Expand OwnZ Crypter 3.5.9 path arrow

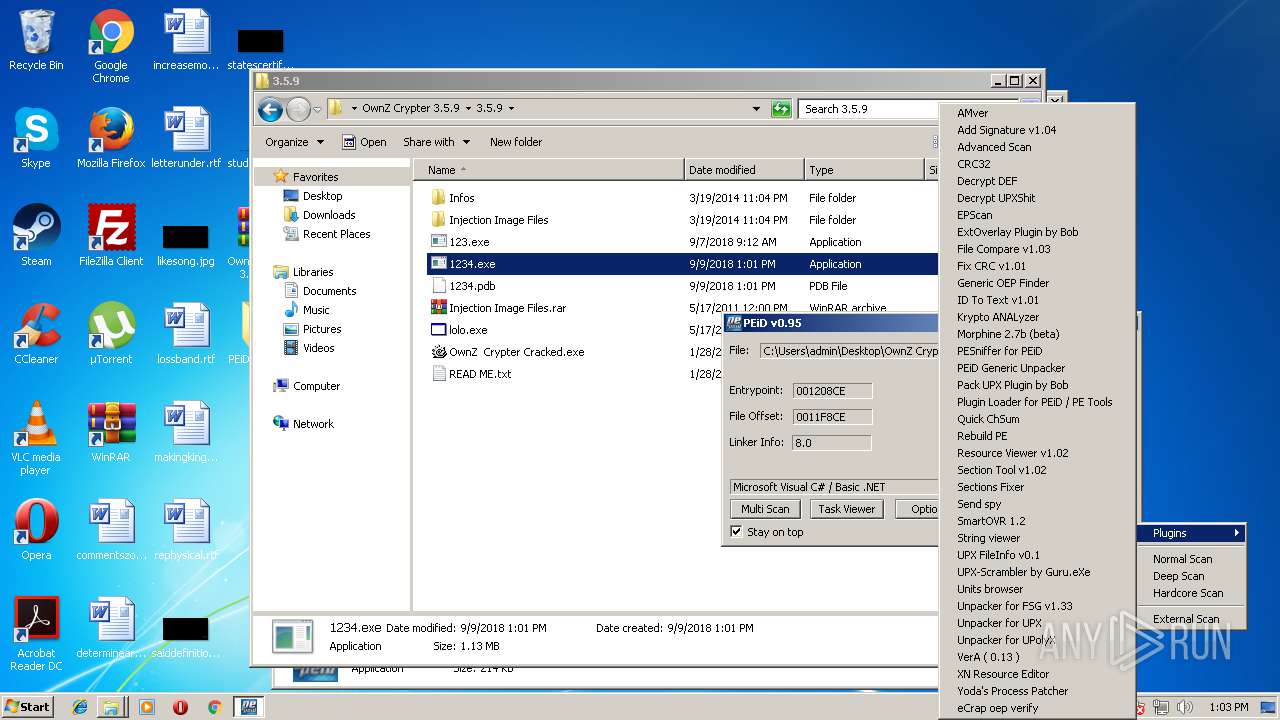click(x=467, y=108)
